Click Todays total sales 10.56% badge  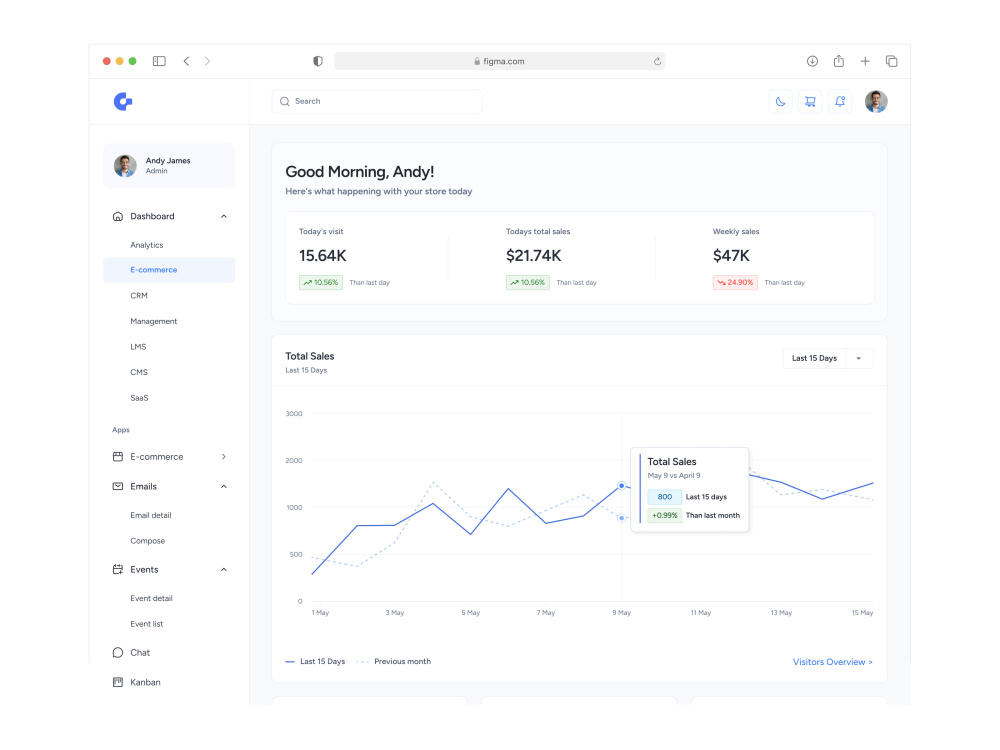pyautogui.click(x=527, y=283)
